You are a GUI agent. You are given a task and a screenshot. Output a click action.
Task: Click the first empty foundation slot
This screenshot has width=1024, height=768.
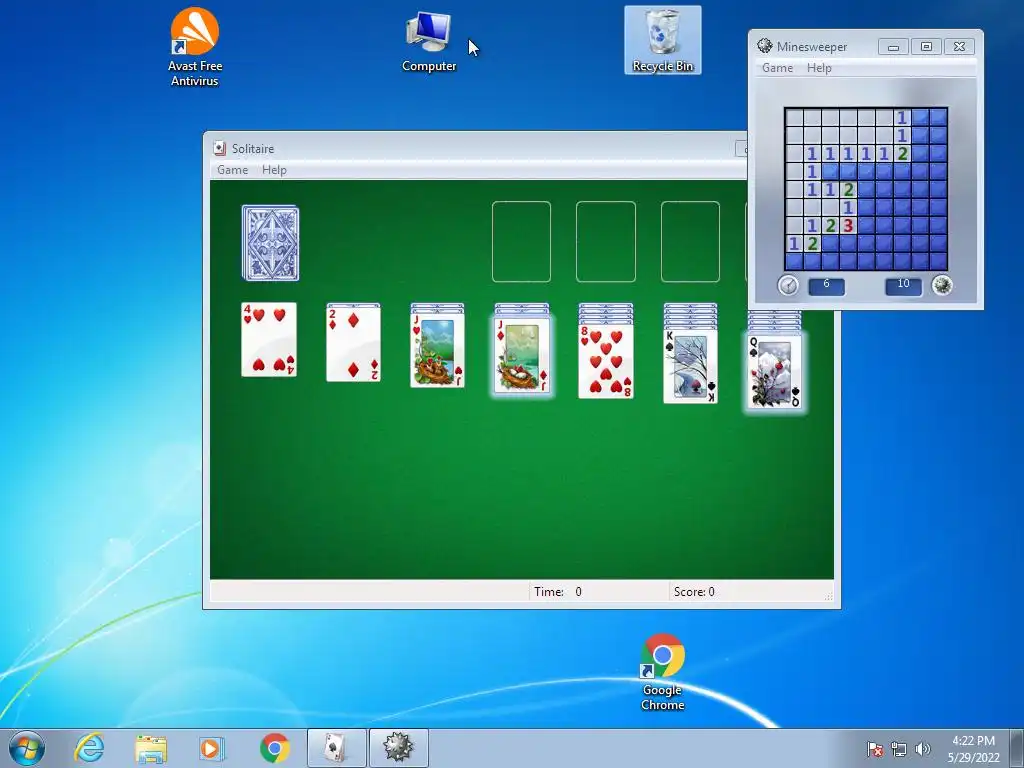pyautogui.click(x=521, y=242)
